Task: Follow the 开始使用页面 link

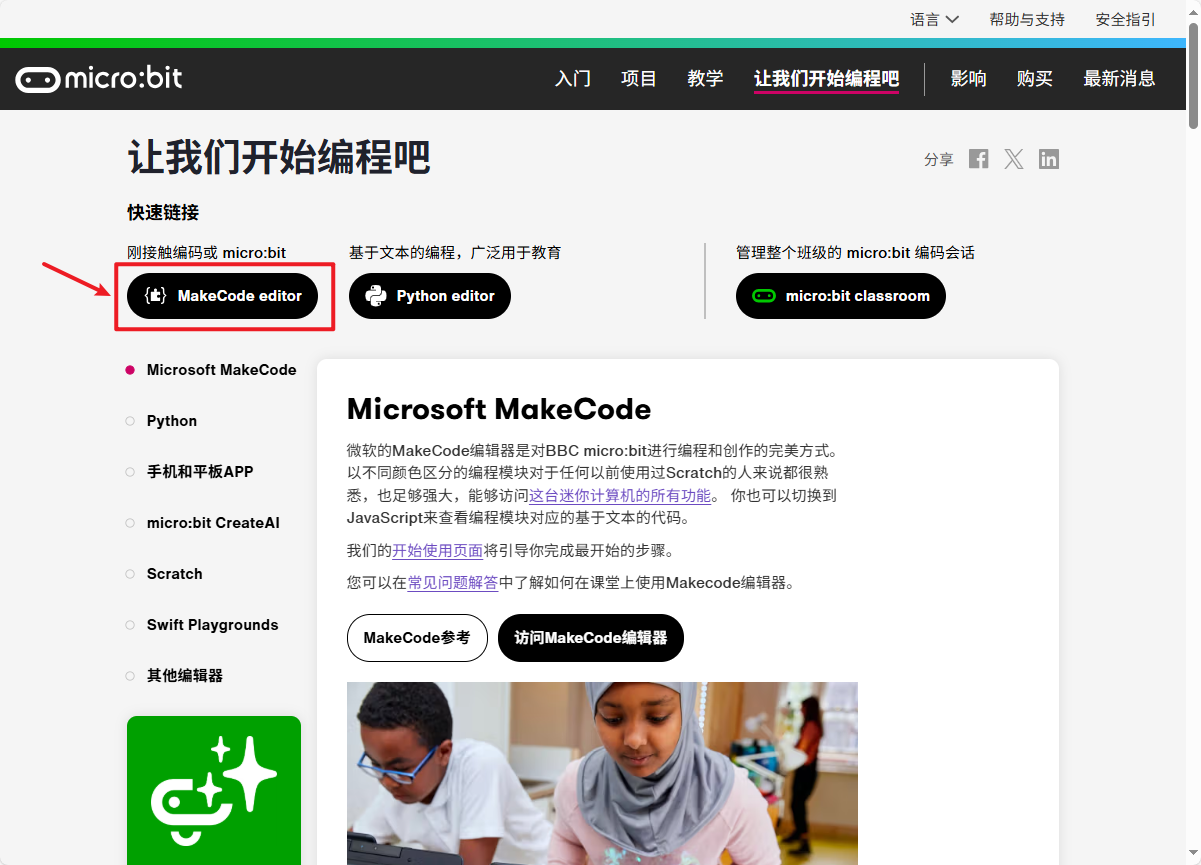Action: point(438,551)
